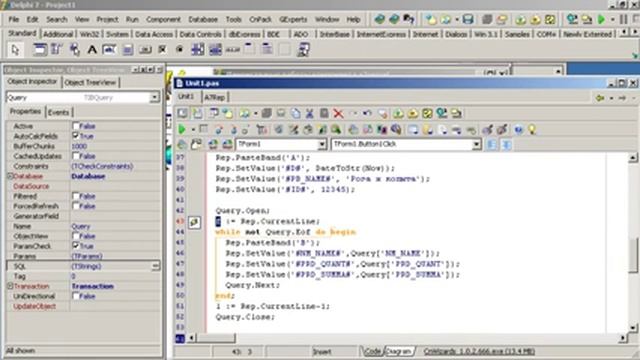The width and height of the screenshot is (640, 360).
Task: Open the TForm1 class dropdown
Action: tap(322, 144)
